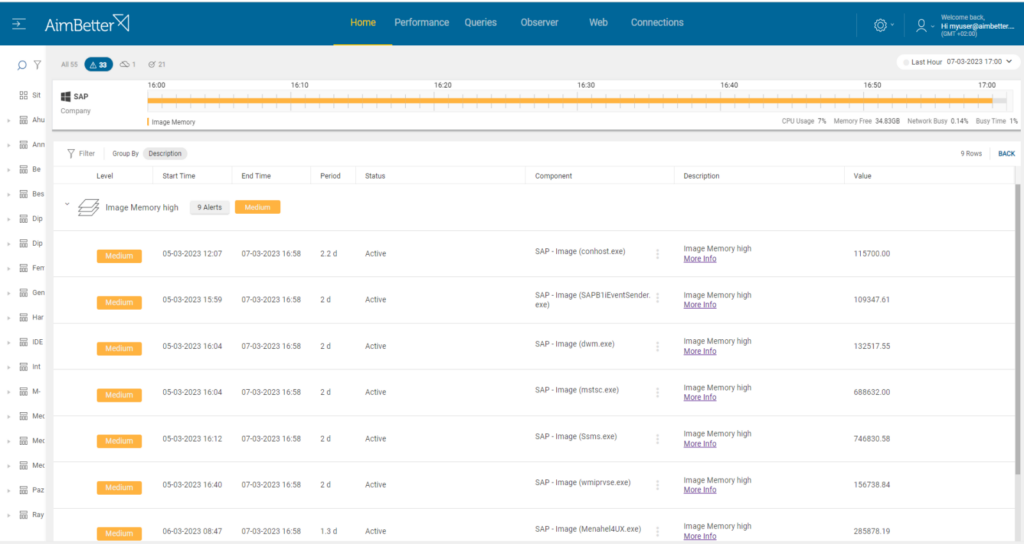Open More Info for conhost.exe alert
The width and height of the screenshot is (1024, 544).
[x=699, y=259]
